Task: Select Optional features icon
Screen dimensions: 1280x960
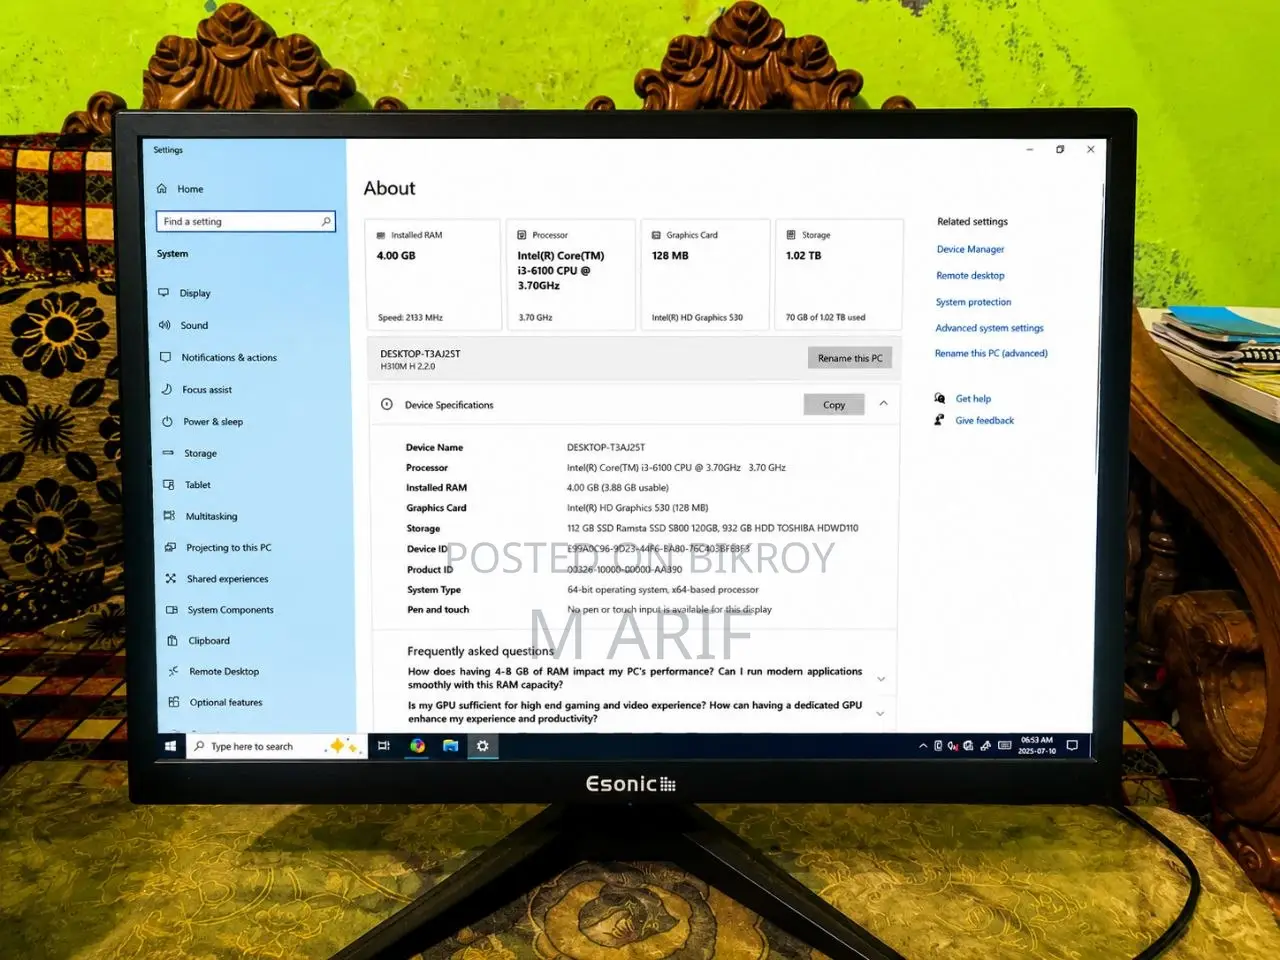Action: coord(174,703)
